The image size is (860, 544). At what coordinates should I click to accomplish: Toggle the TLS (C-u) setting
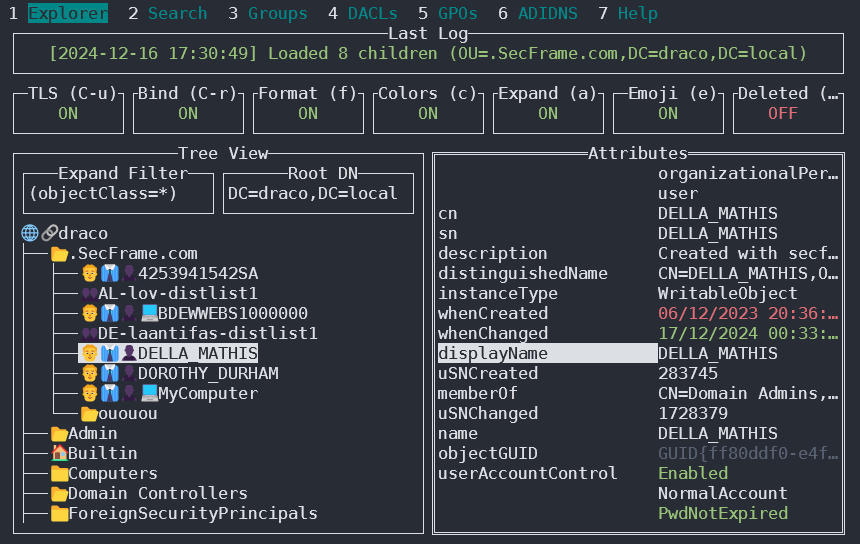[68, 113]
